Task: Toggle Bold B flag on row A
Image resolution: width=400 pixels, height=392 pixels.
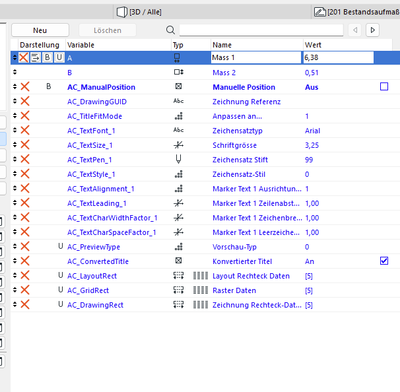Action: pyautogui.click(x=47, y=58)
